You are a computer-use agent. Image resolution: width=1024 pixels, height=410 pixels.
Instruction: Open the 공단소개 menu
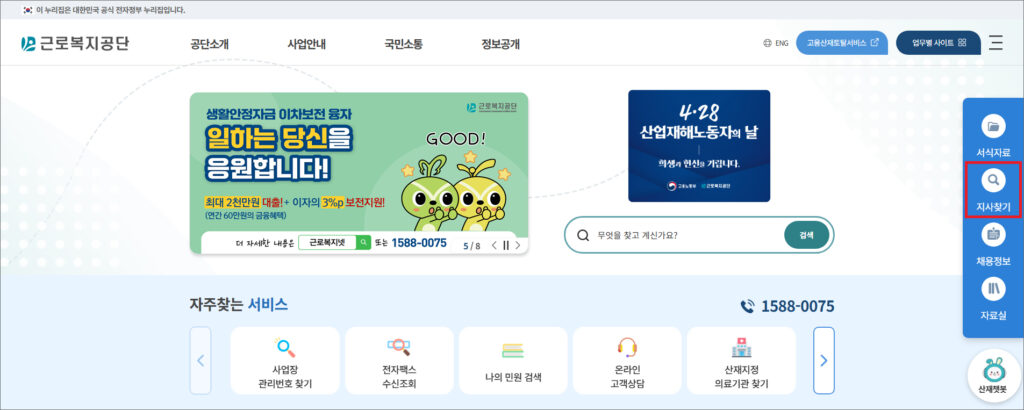pyautogui.click(x=210, y=44)
